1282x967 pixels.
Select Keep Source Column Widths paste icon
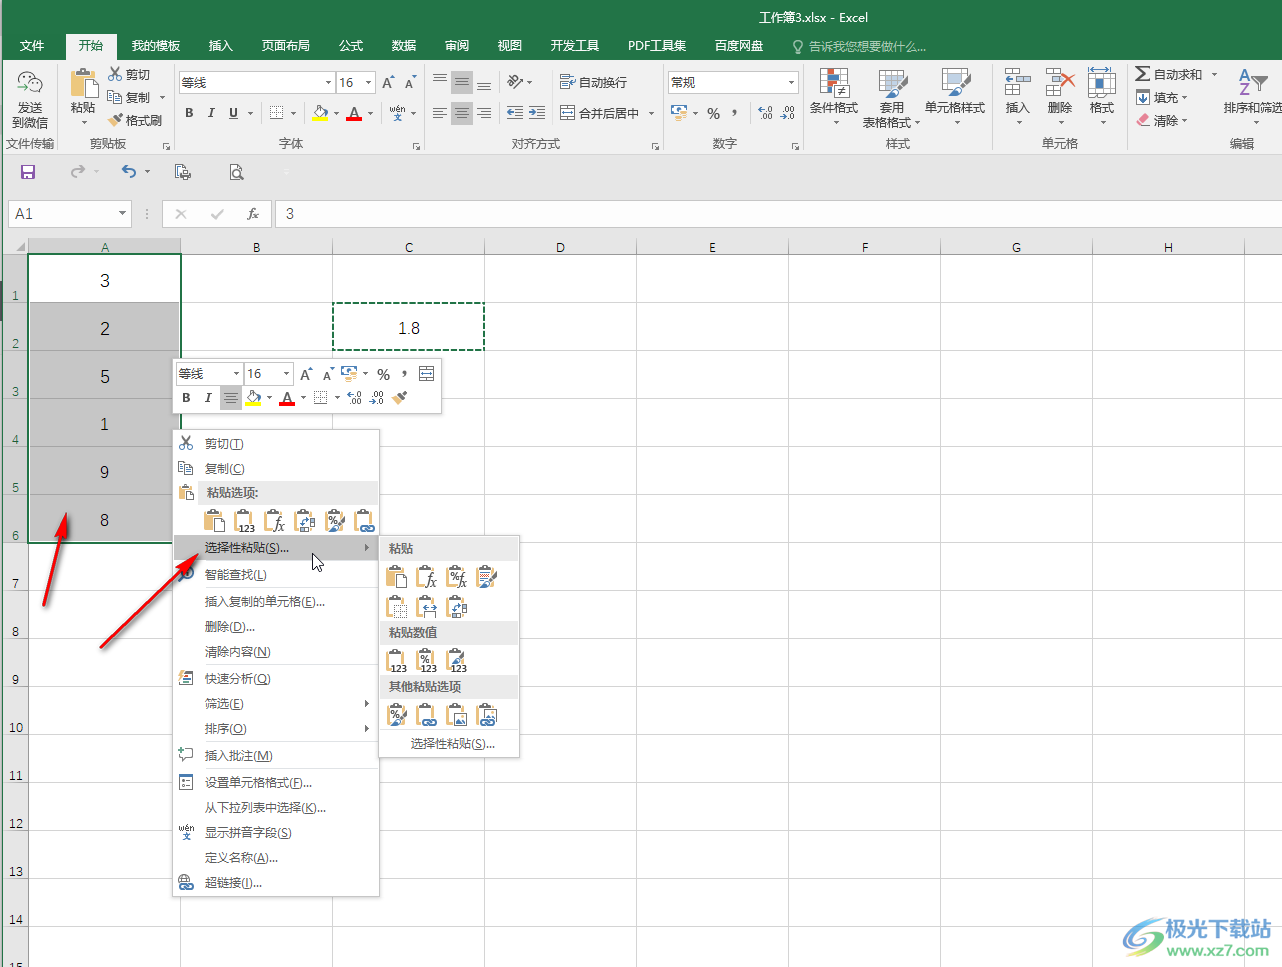427,607
